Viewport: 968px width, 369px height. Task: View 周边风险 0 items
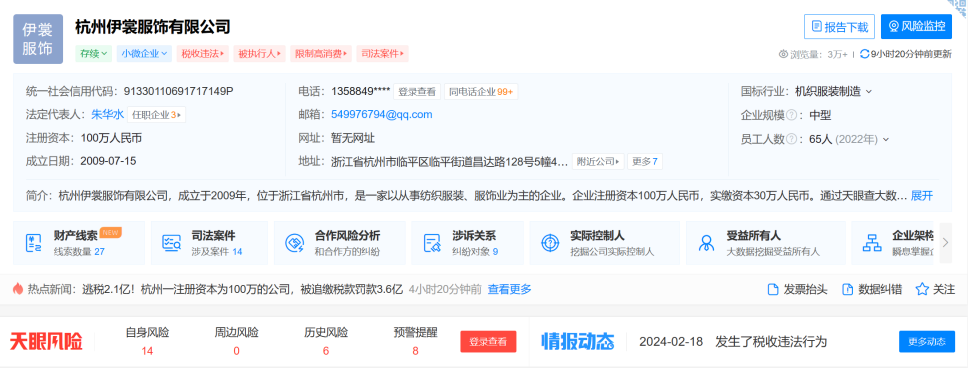click(236, 341)
